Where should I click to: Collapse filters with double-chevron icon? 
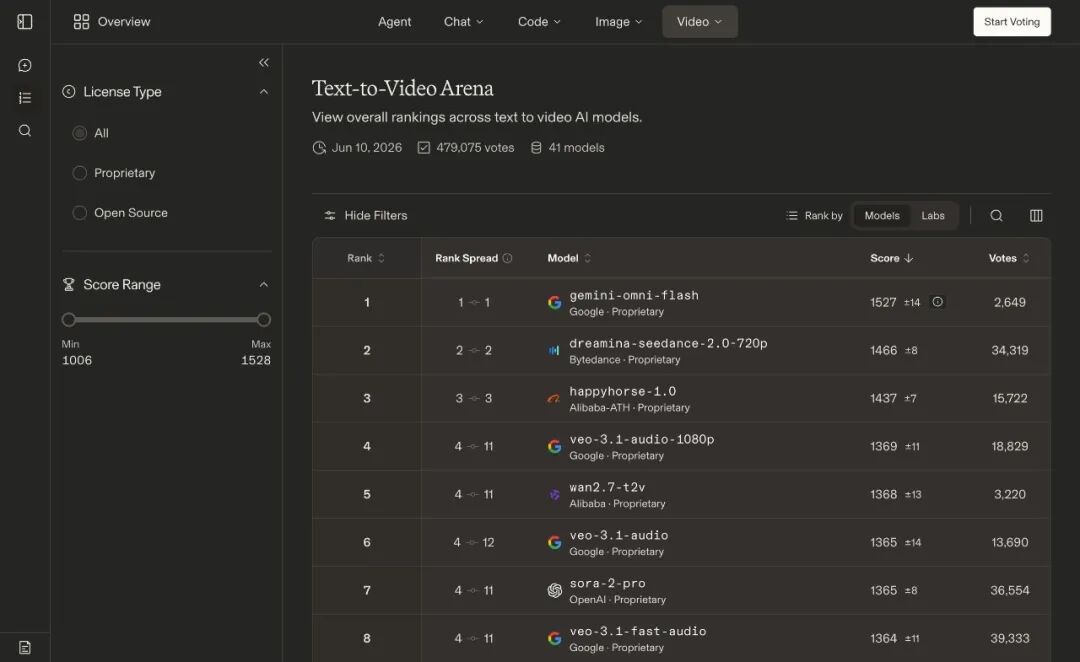coord(264,63)
